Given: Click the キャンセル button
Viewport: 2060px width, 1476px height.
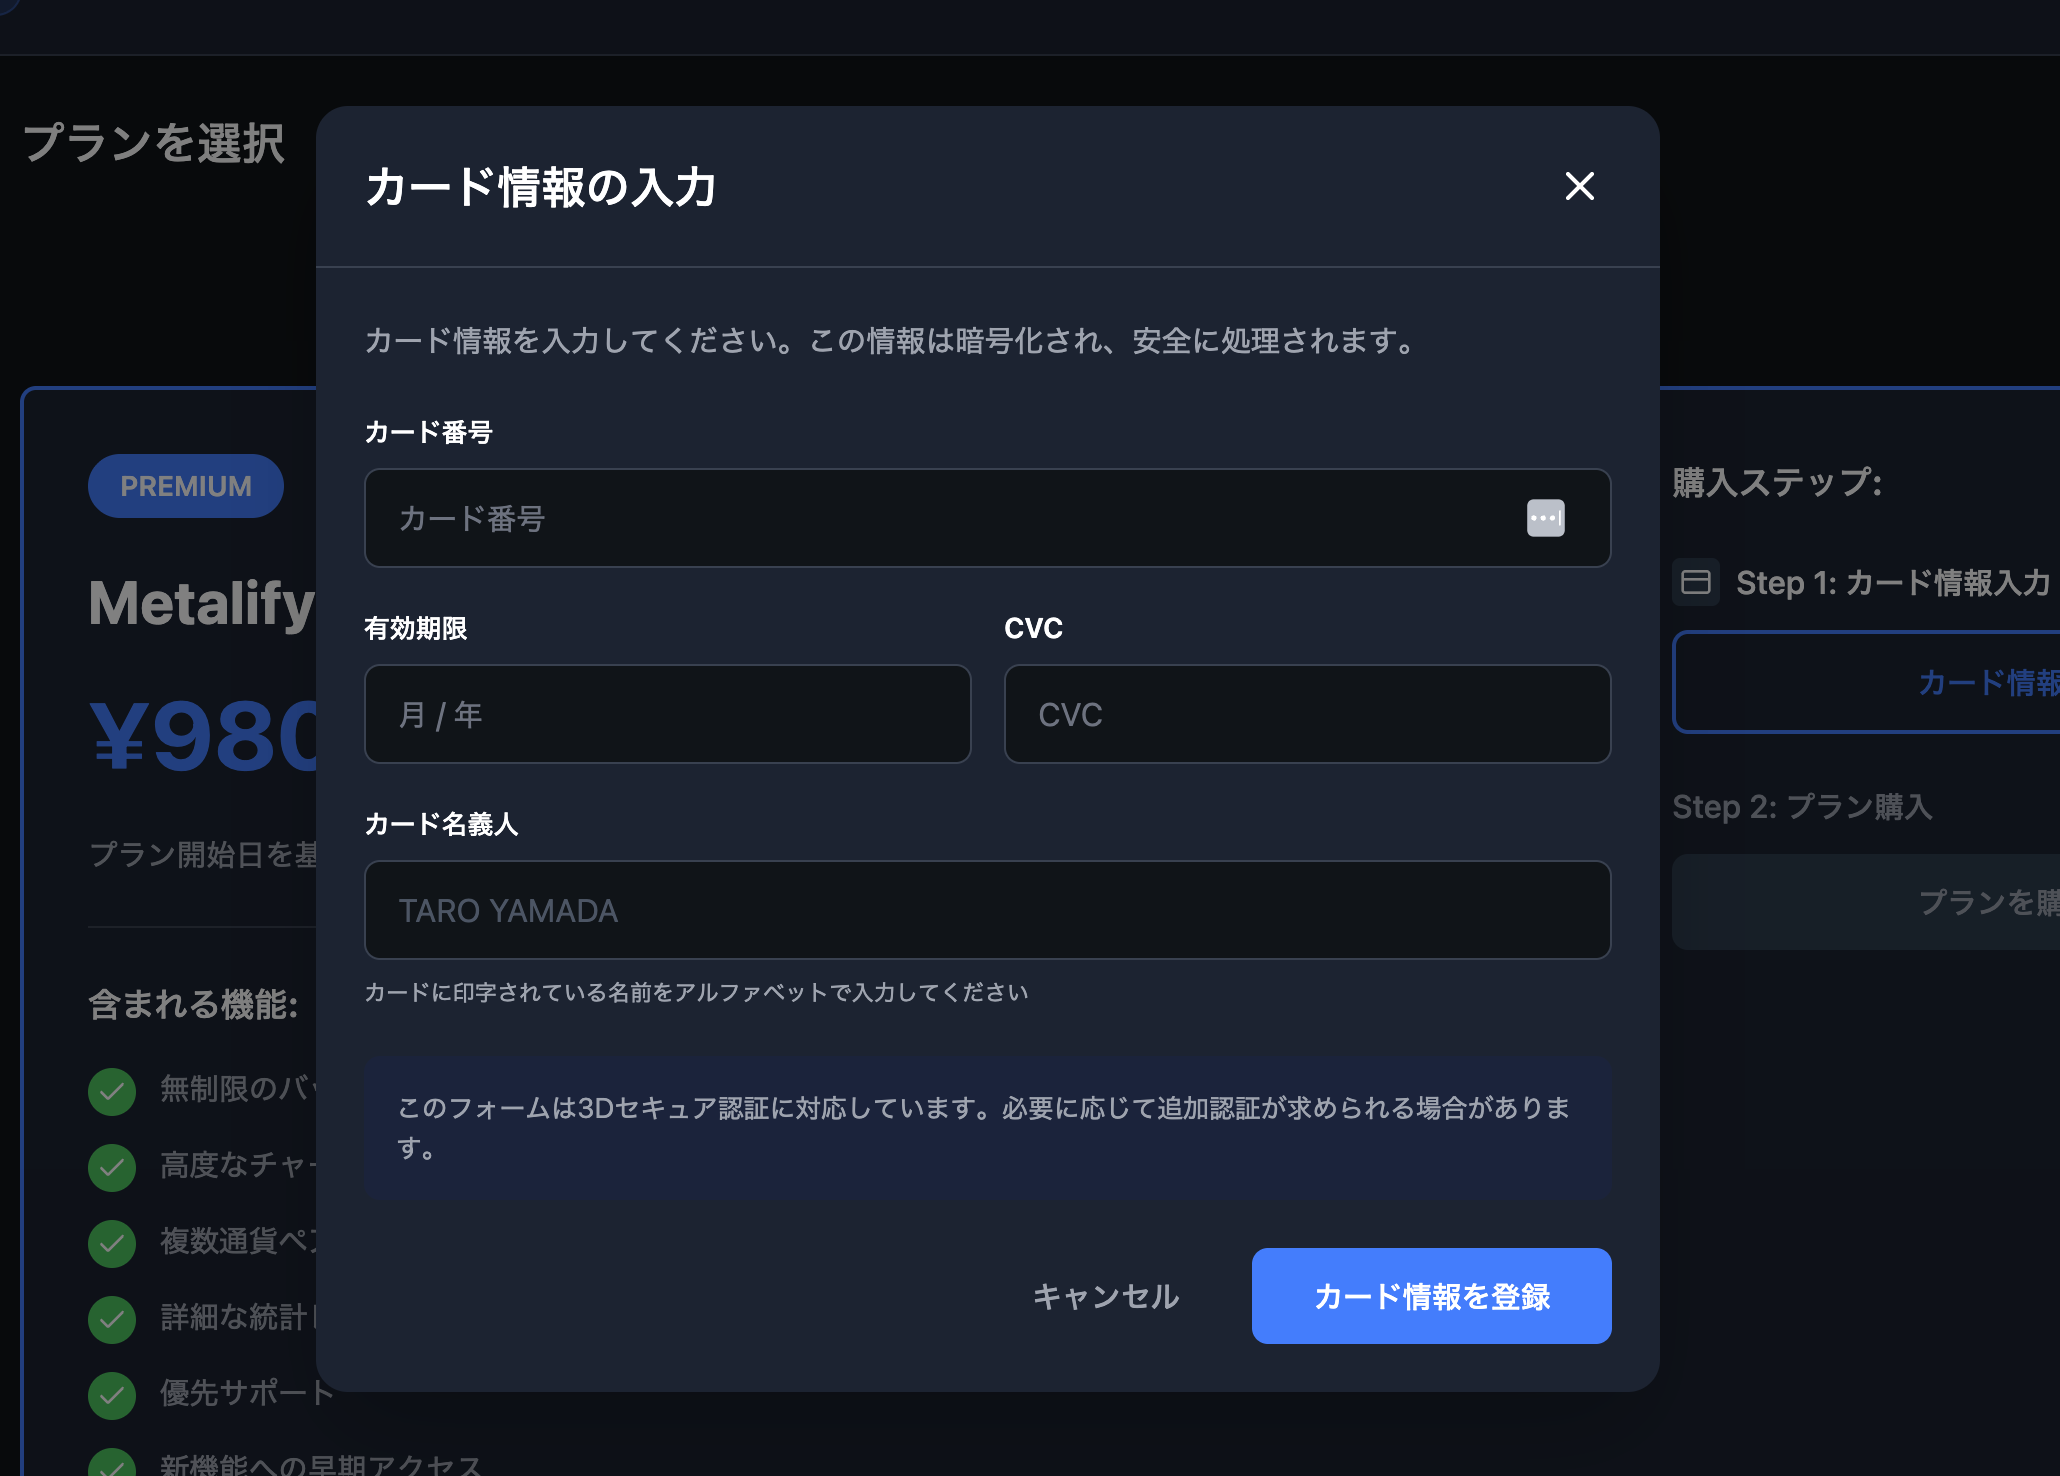Looking at the screenshot, I should 1106,1296.
